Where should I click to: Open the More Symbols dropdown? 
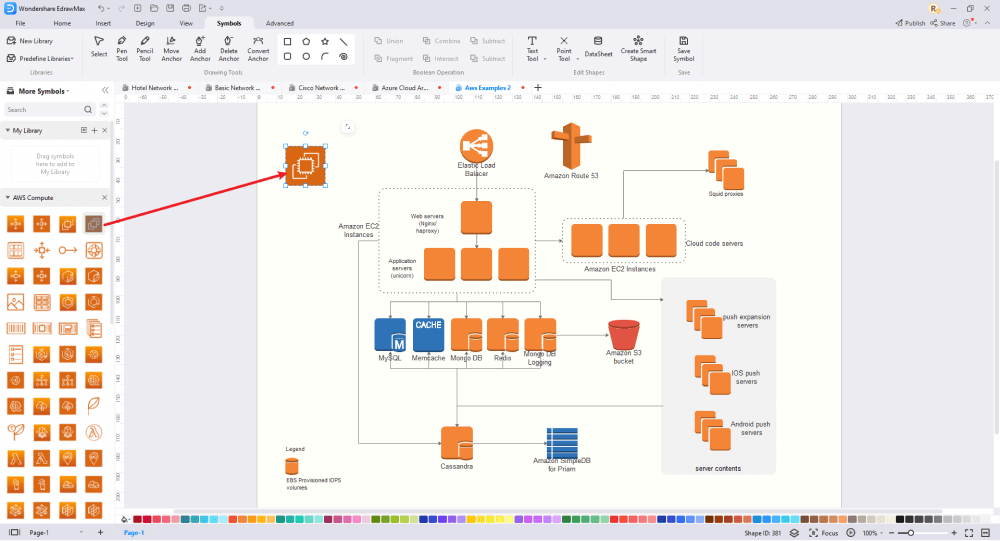[44, 91]
